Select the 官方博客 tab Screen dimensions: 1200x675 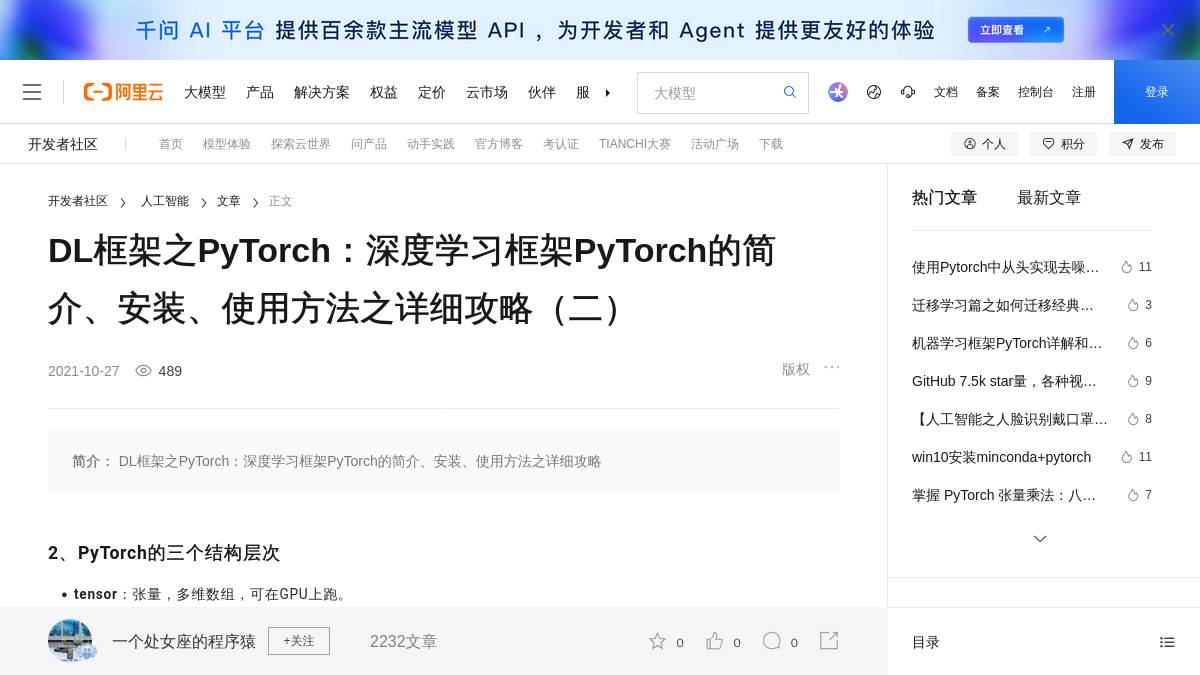(x=499, y=144)
